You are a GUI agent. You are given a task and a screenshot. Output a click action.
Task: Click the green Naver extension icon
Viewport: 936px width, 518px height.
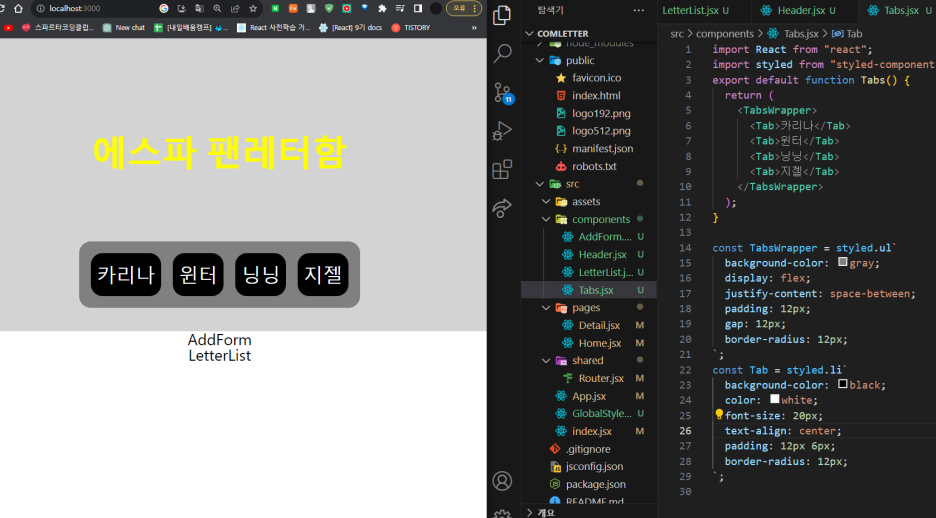(275, 8)
